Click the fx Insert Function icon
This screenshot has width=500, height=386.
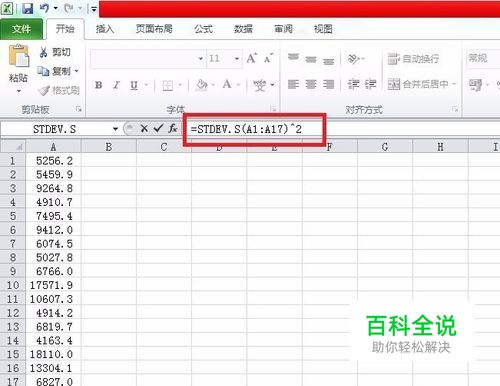pos(173,128)
